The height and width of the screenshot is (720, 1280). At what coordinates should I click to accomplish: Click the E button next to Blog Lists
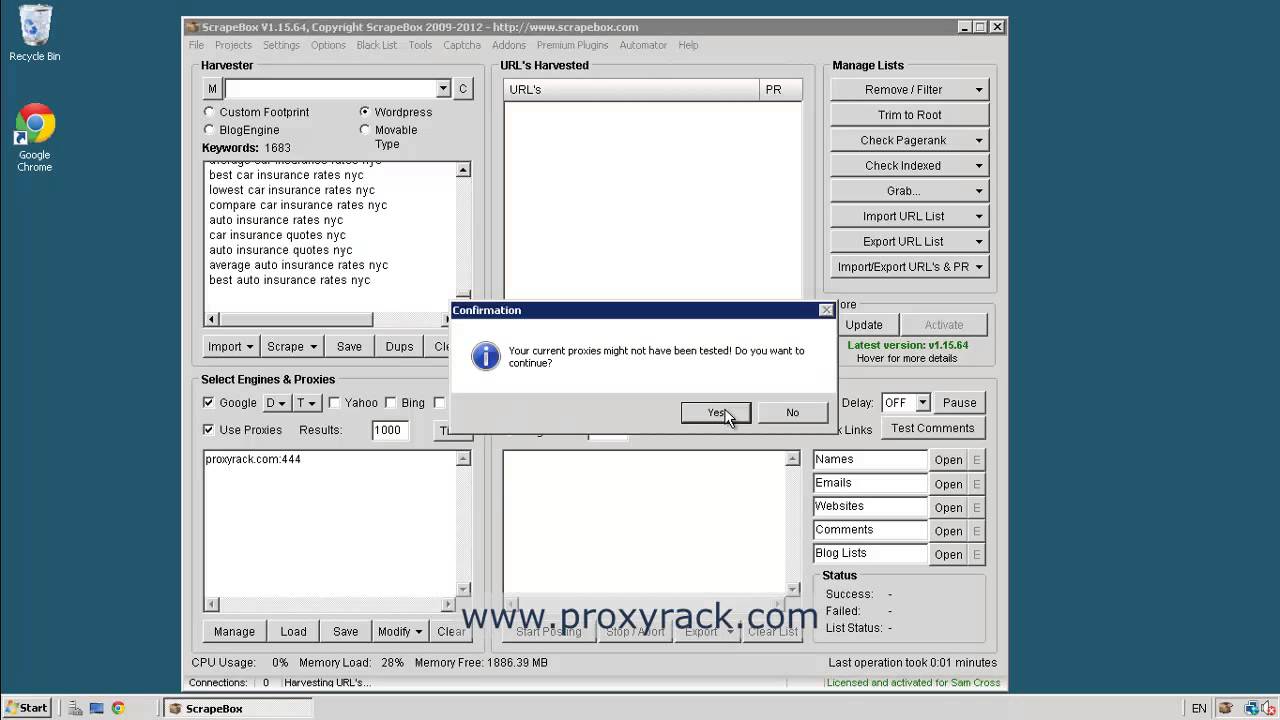click(x=977, y=554)
